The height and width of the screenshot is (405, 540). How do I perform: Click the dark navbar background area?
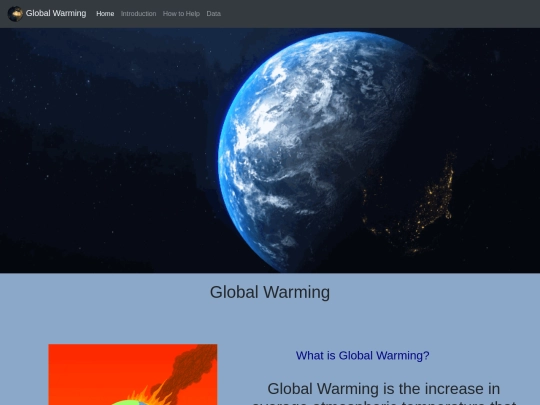click(x=379, y=14)
